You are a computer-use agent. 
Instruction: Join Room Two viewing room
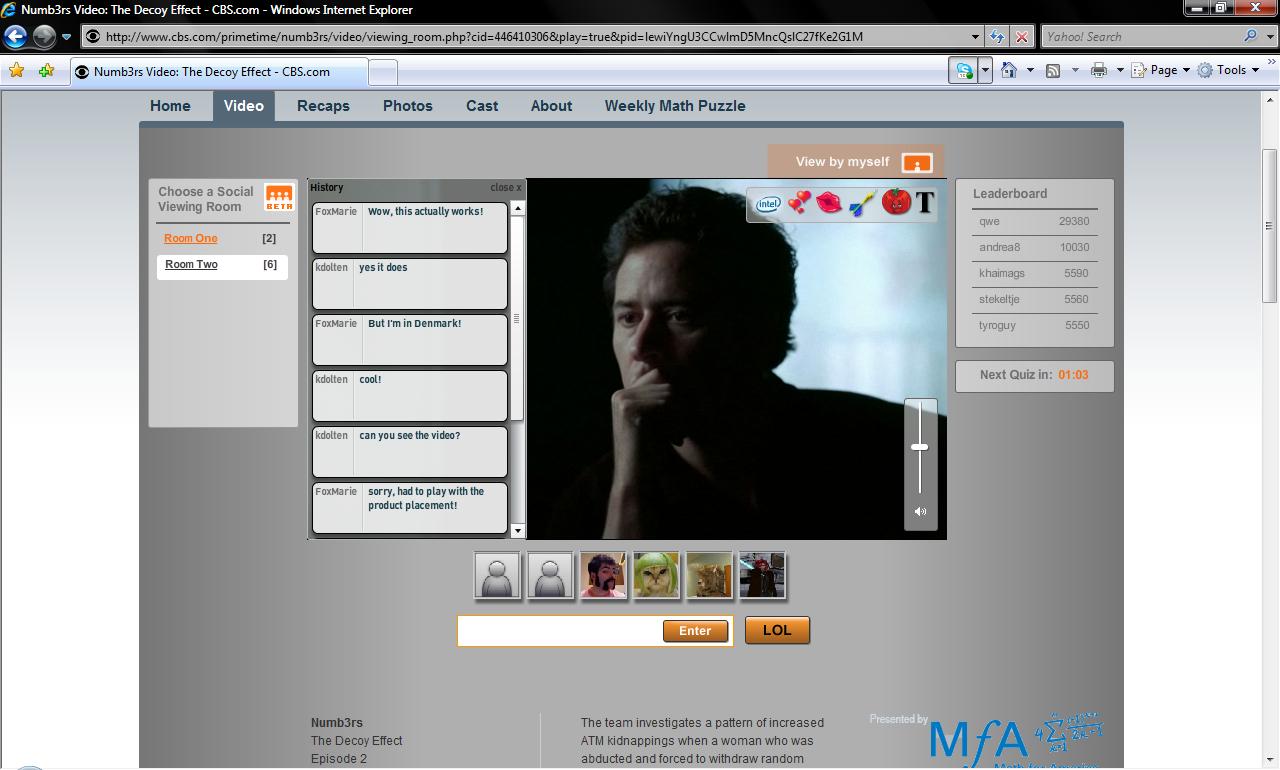(x=191, y=265)
